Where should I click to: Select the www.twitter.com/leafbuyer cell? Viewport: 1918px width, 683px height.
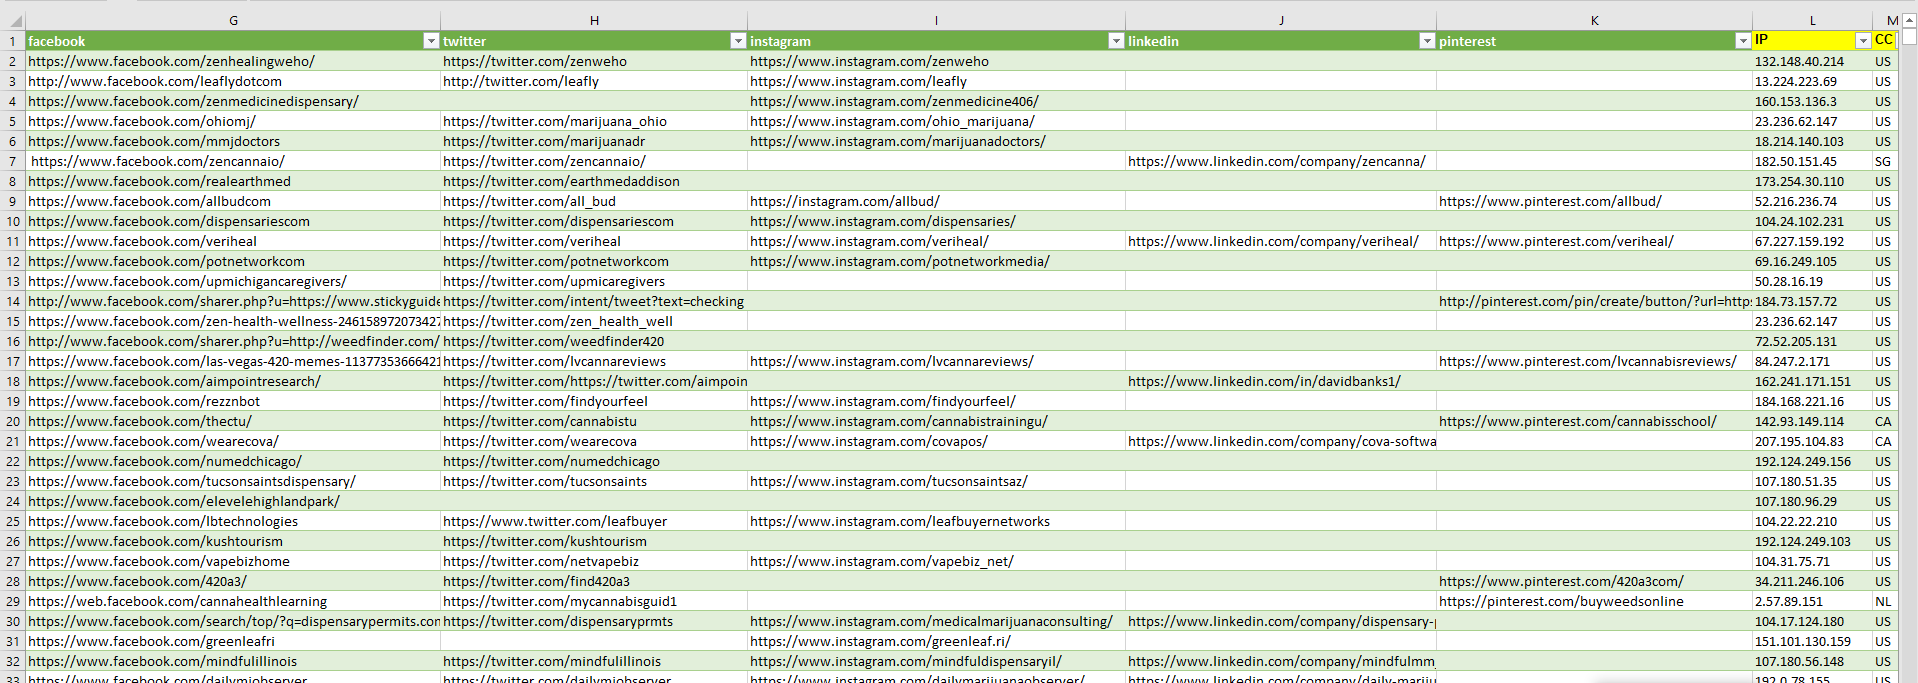pos(594,521)
